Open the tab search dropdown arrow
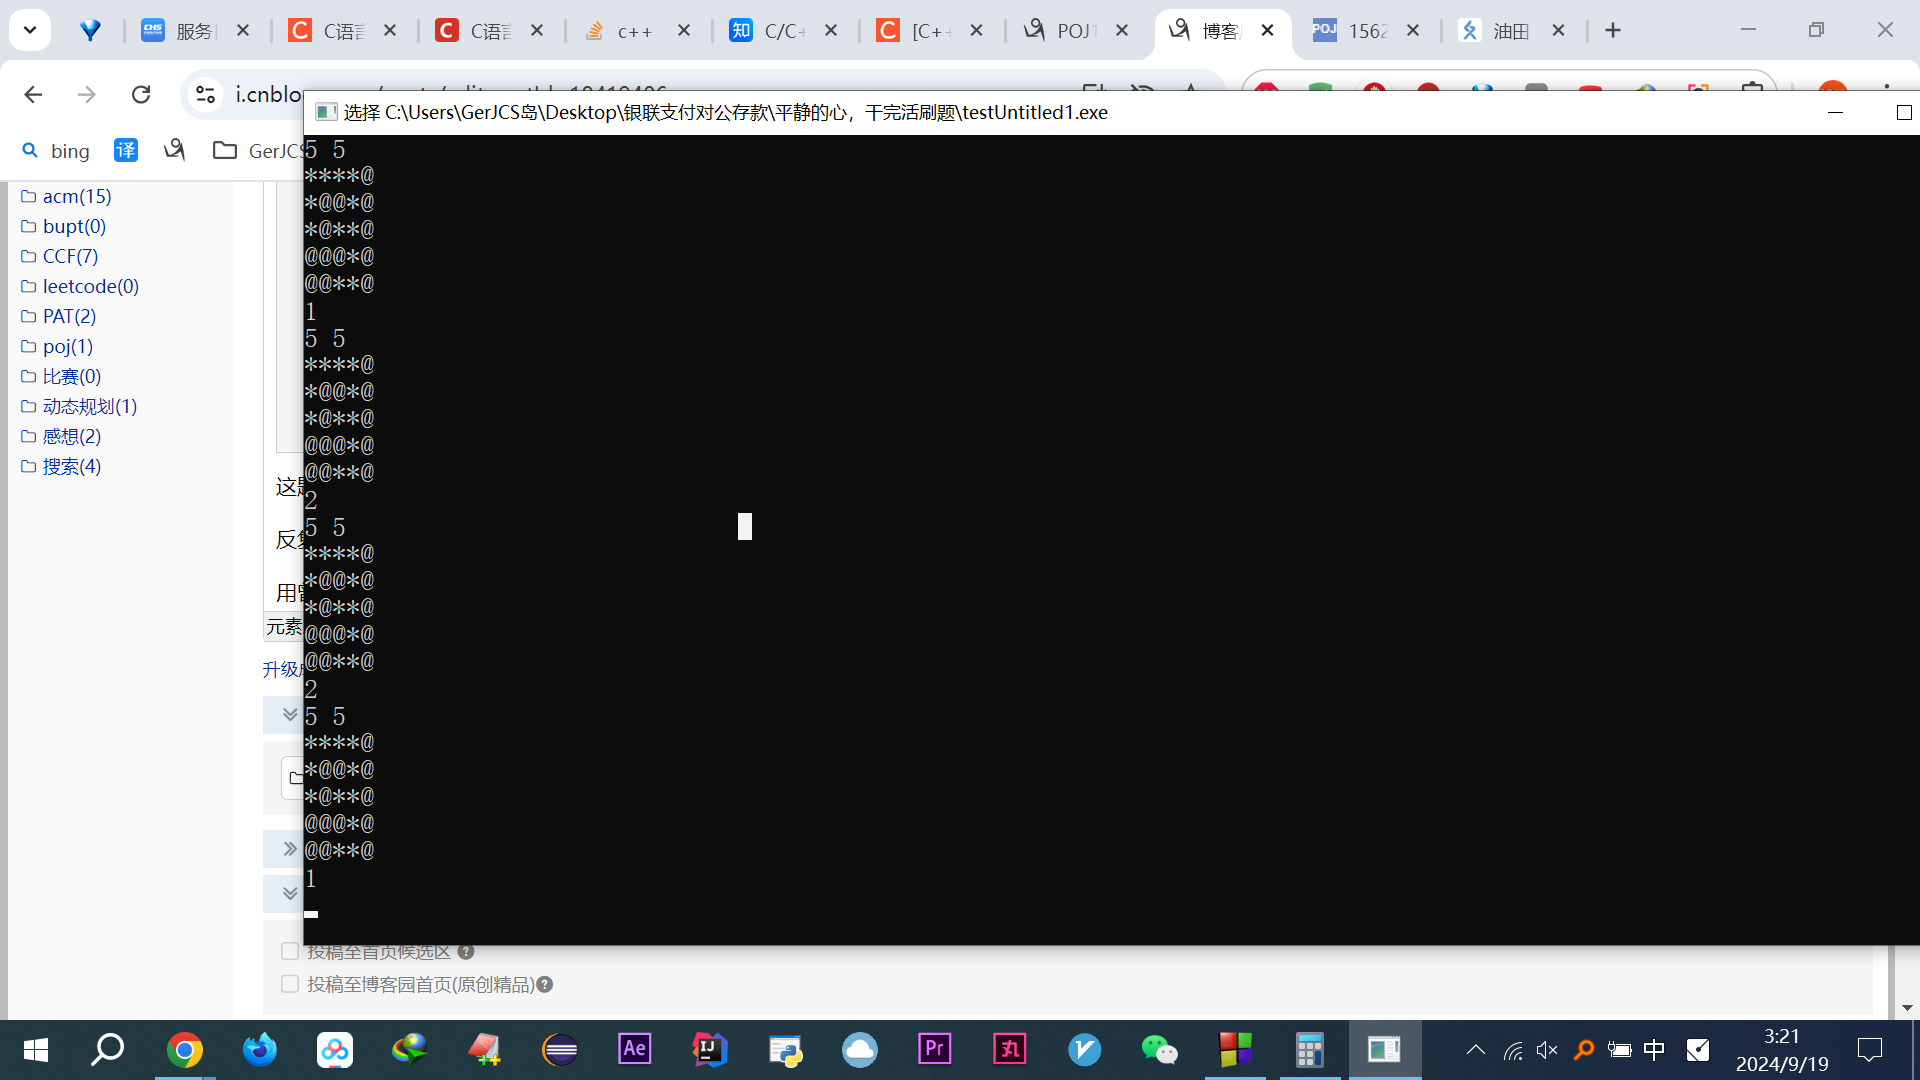Viewport: 1920px width, 1080px height. (30, 30)
